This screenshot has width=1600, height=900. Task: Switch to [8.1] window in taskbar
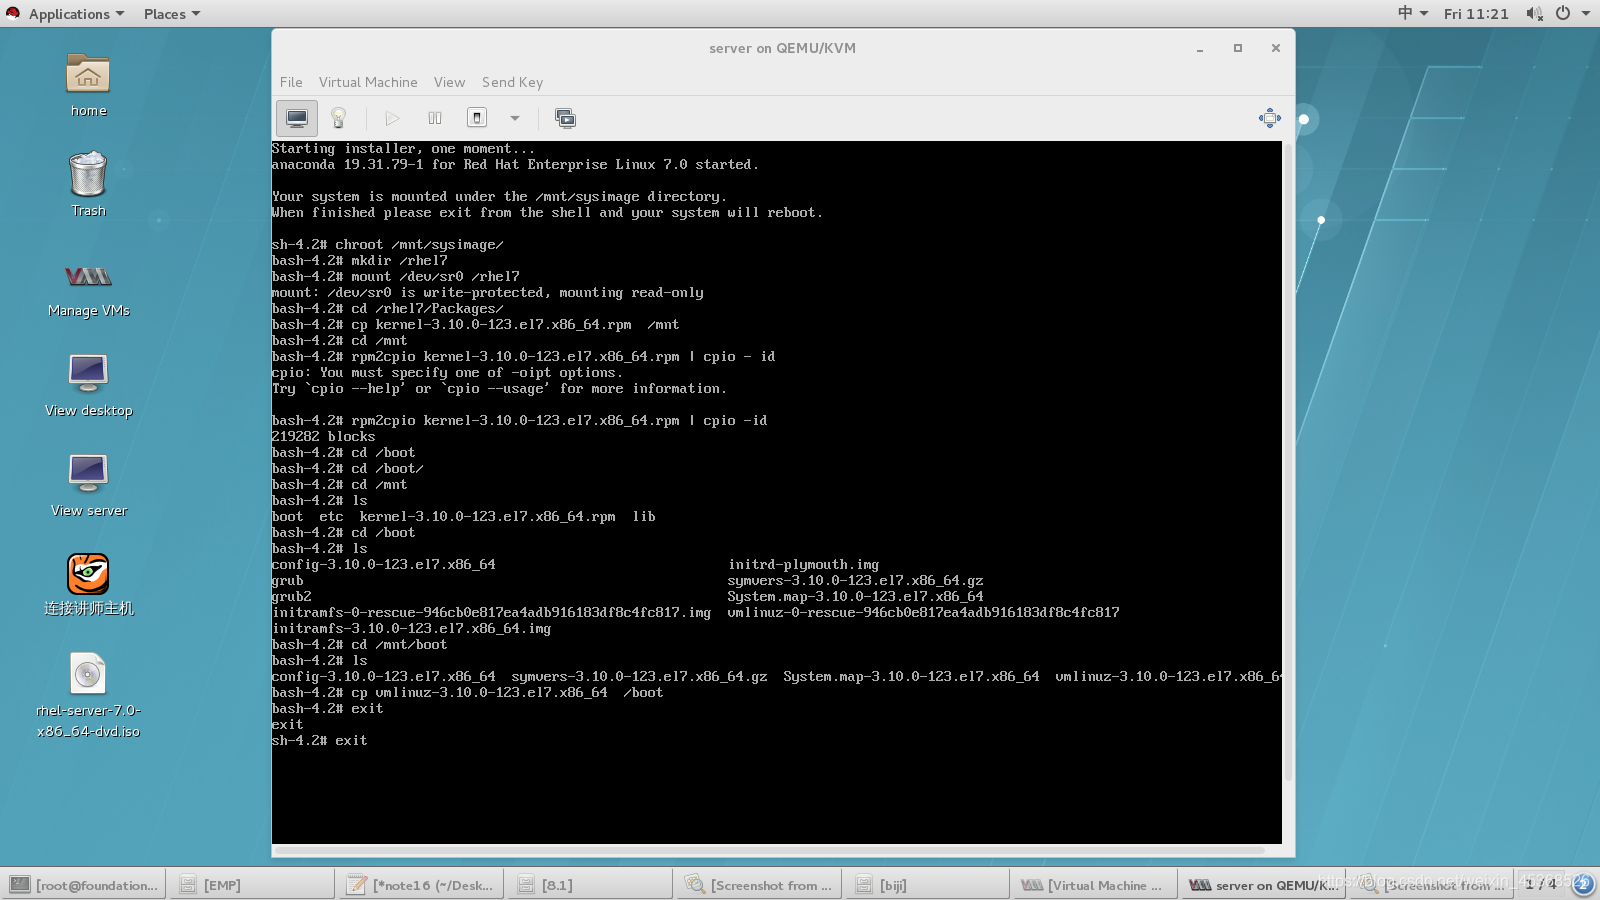click(x=589, y=885)
